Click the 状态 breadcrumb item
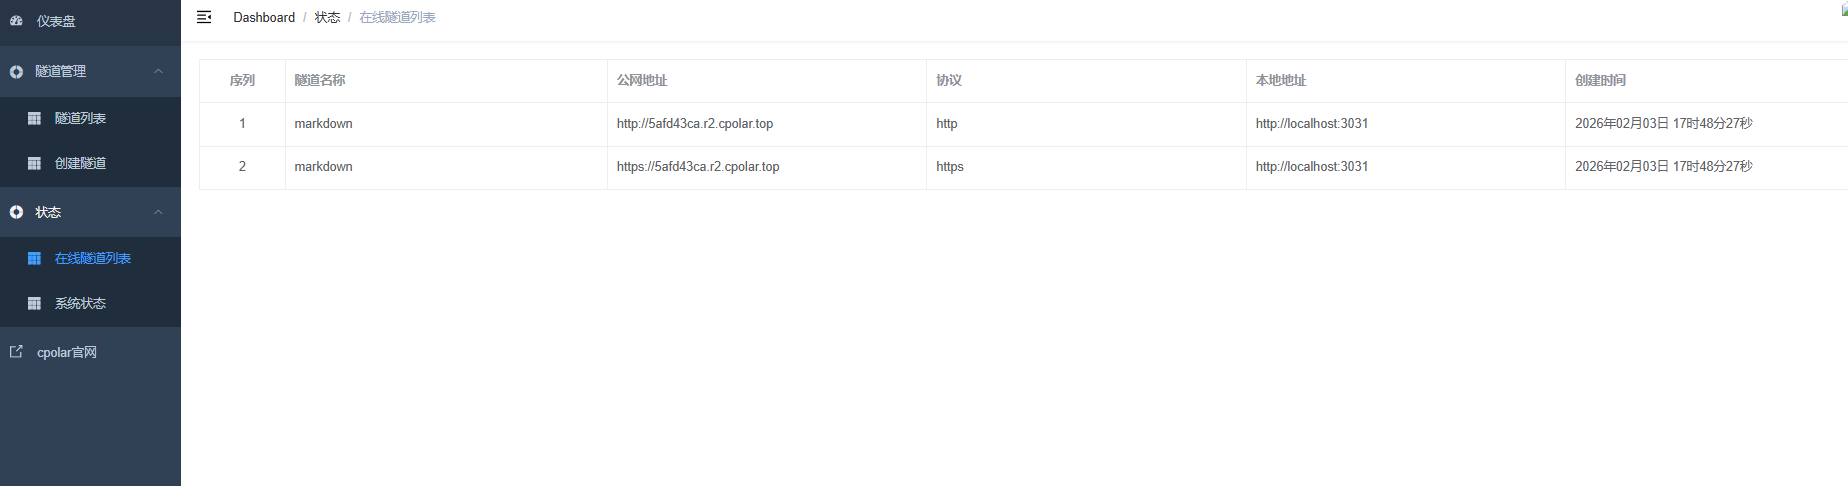Screen dimensions: 1848x486 pyautogui.click(x=327, y=17)
